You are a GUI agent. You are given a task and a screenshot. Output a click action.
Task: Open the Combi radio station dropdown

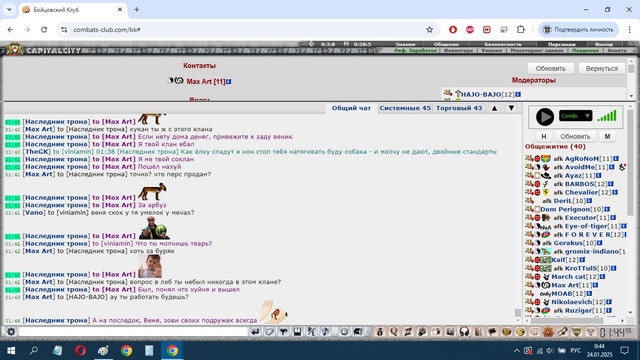576,116
